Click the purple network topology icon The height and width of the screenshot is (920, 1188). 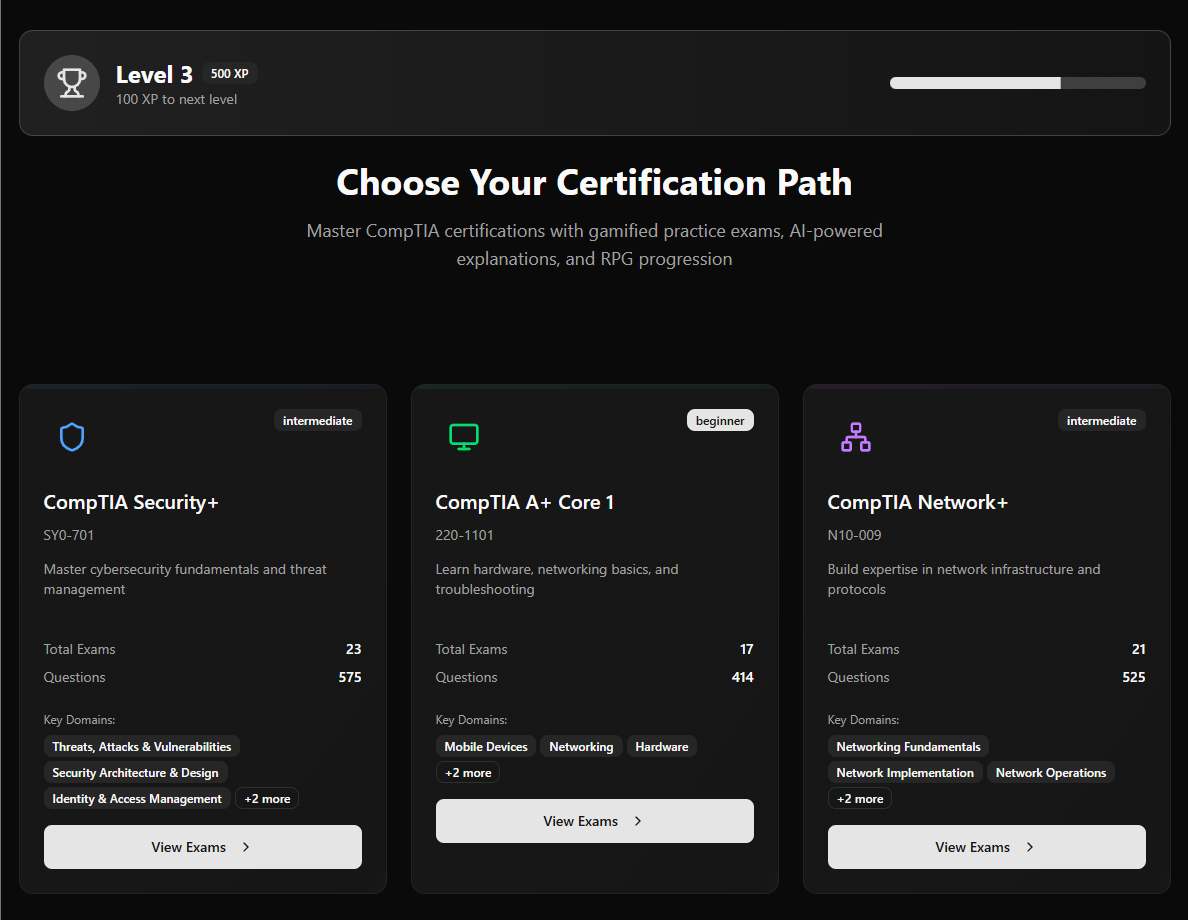856,437
